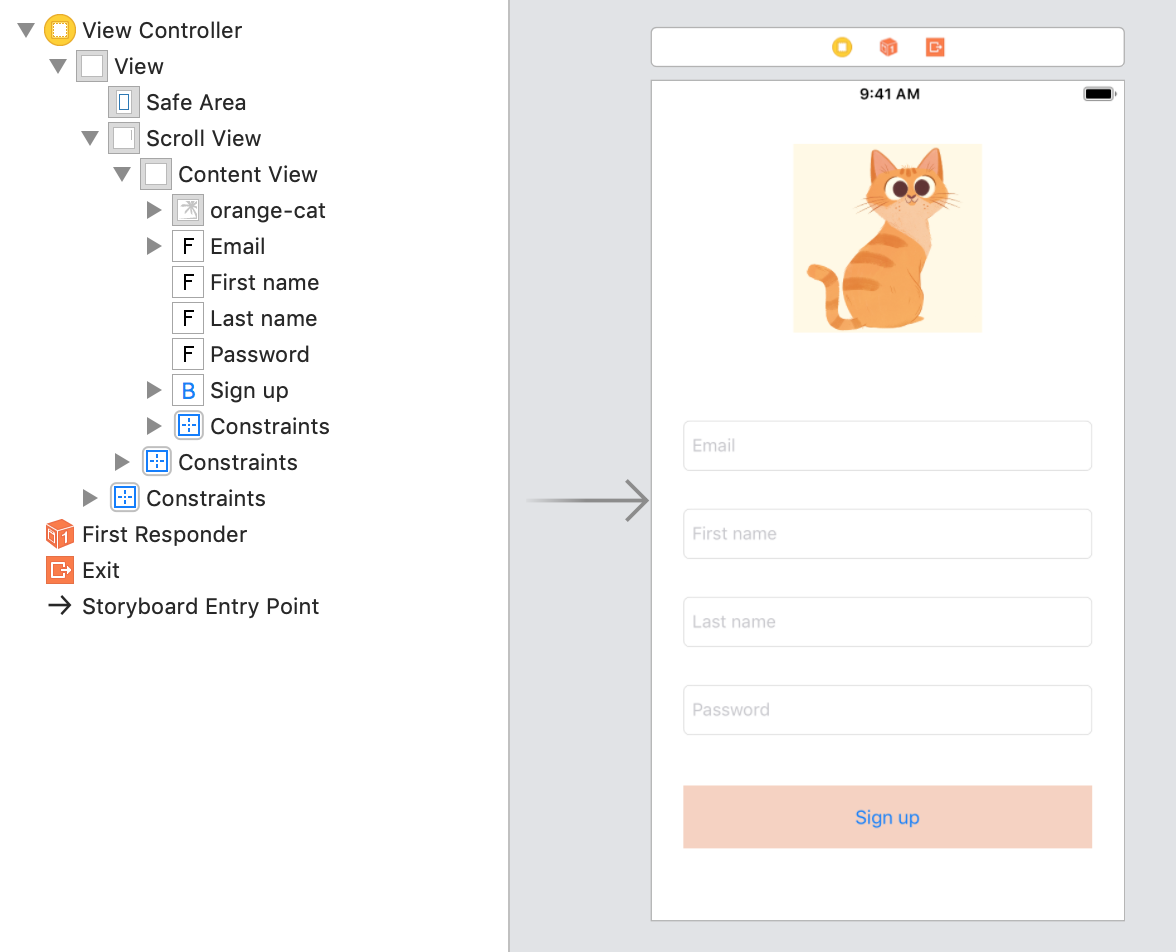The height and width of the screenshot is (952, 1176).
Task: Click the Sign up button icon in outline
Action: point(188,390)
